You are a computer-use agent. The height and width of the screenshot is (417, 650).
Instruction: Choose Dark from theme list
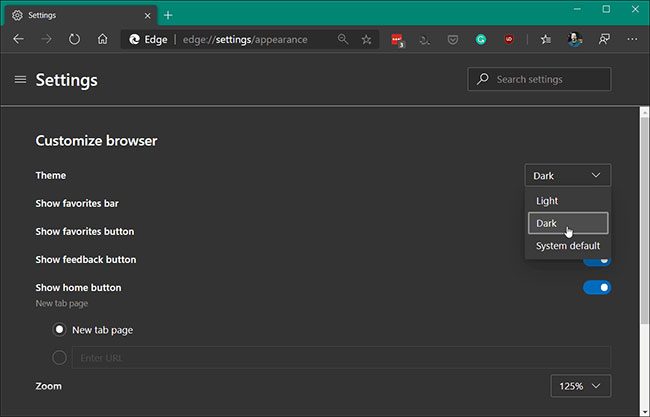coord(568,223)
